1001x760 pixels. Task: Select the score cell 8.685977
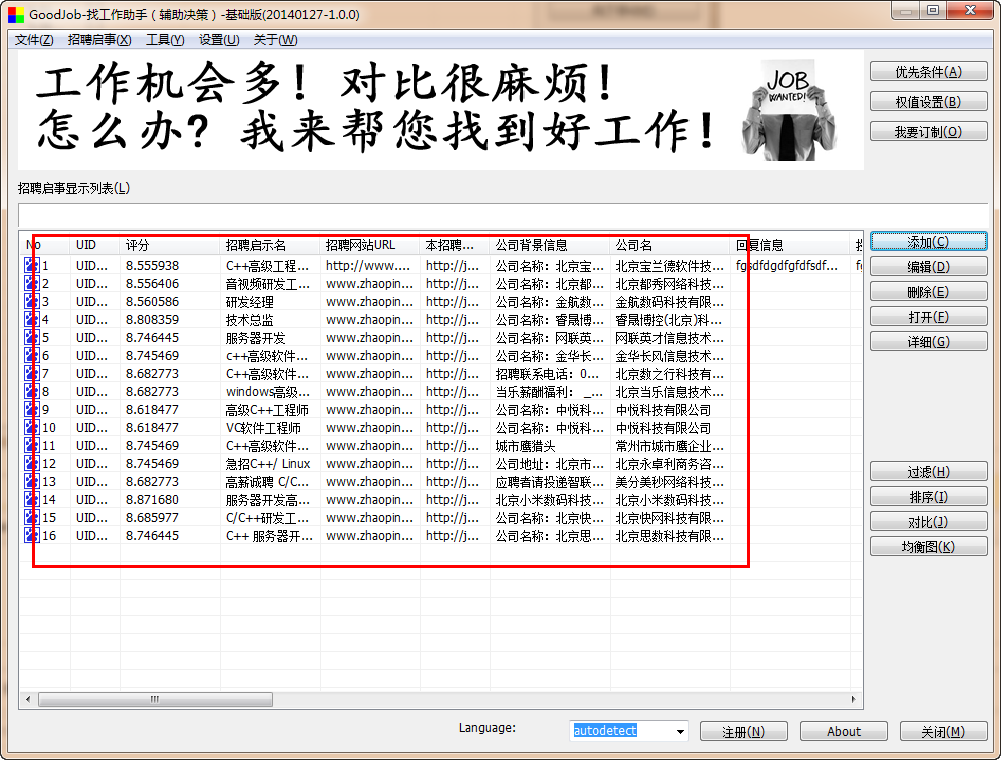[152, 517]
